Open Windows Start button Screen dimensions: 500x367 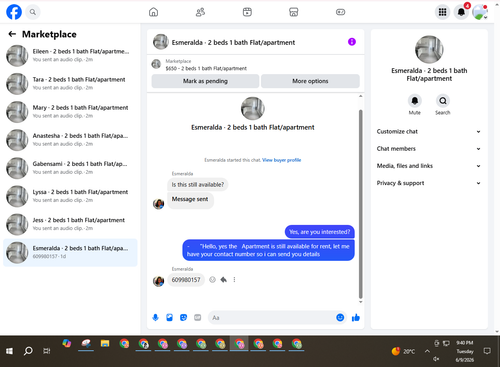[x=9, y=351]
